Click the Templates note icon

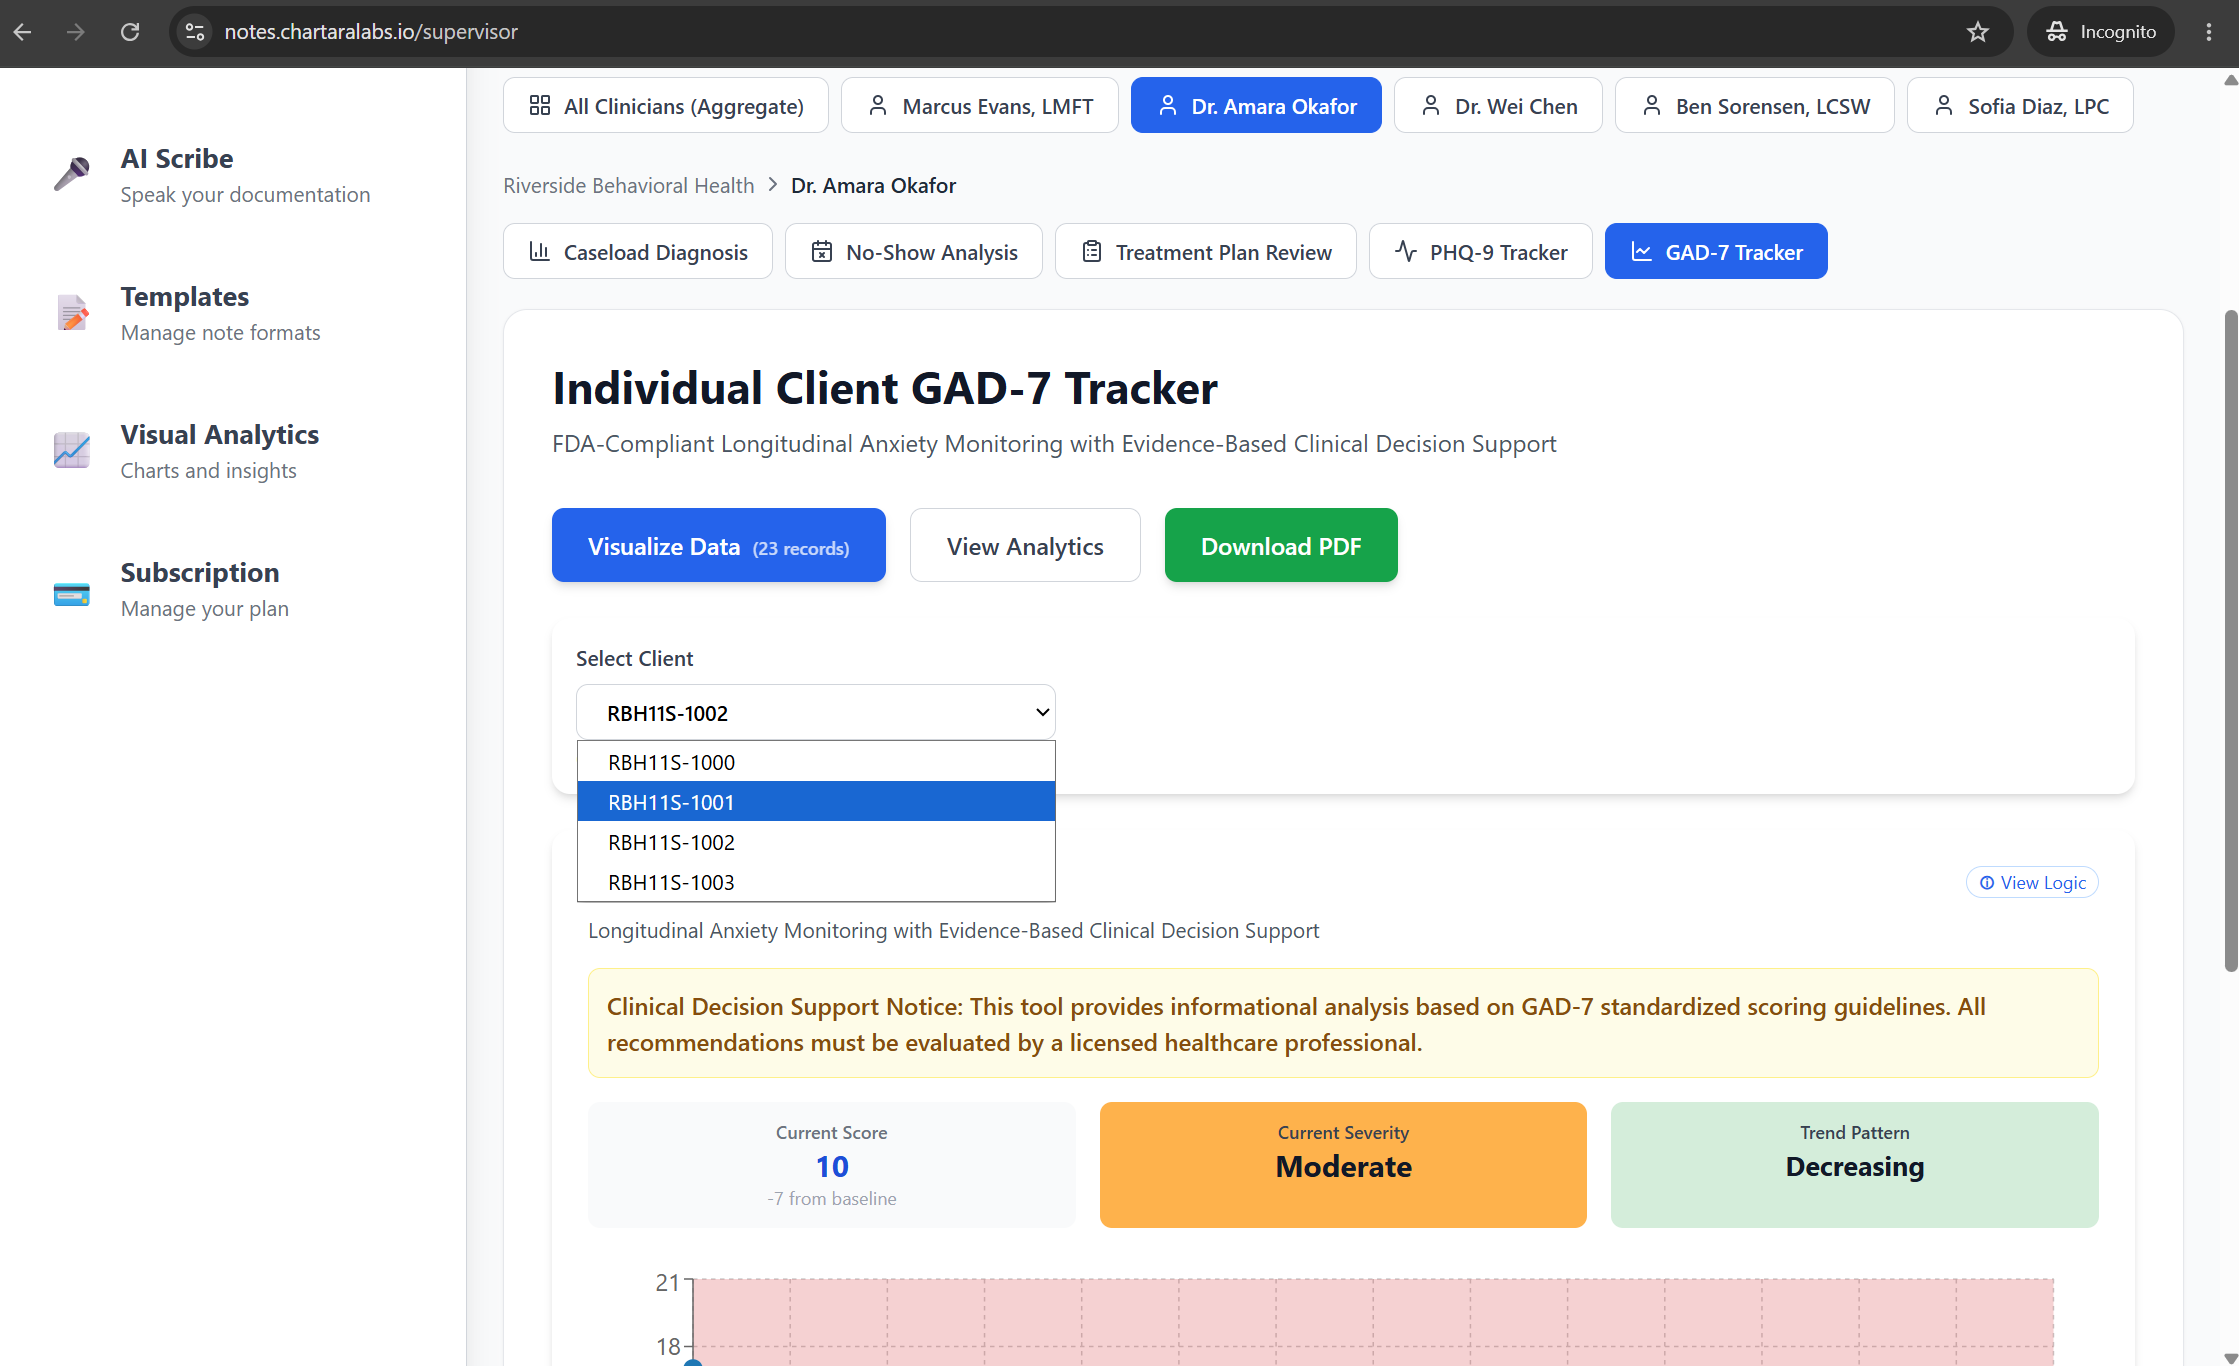(72, 312)
